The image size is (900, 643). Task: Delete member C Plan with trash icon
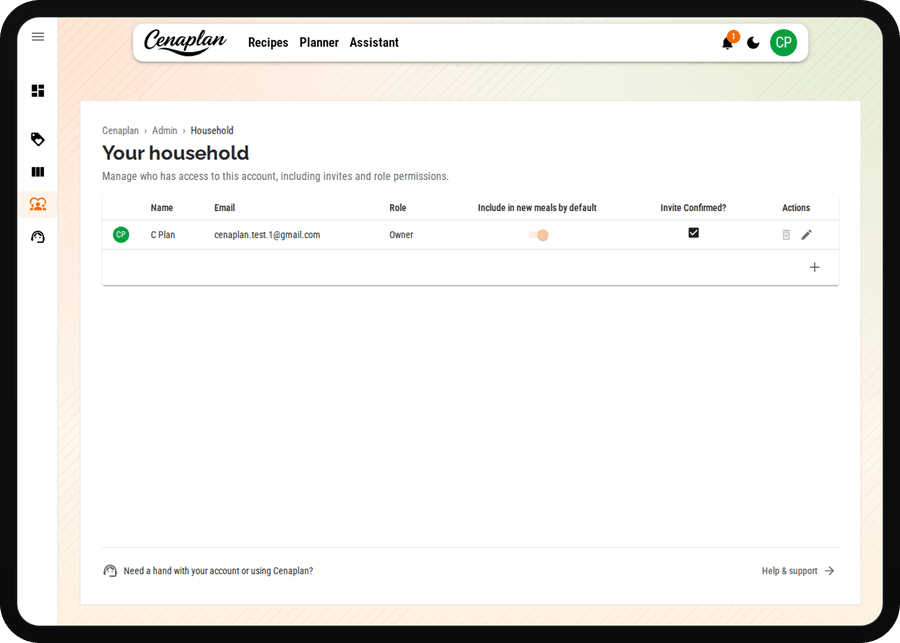pos(786,234)
